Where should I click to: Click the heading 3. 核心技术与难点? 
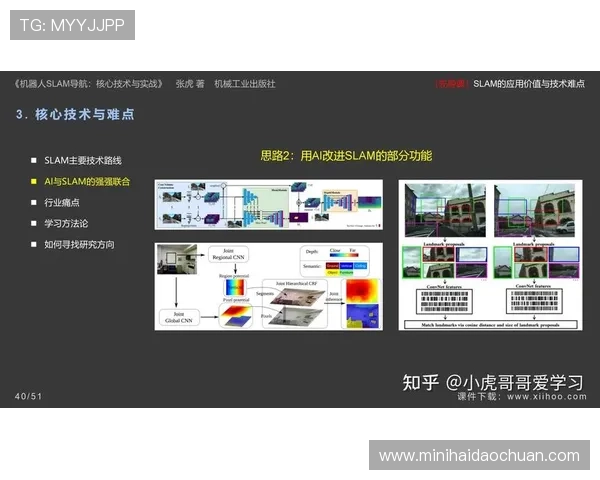coord(75,114)
